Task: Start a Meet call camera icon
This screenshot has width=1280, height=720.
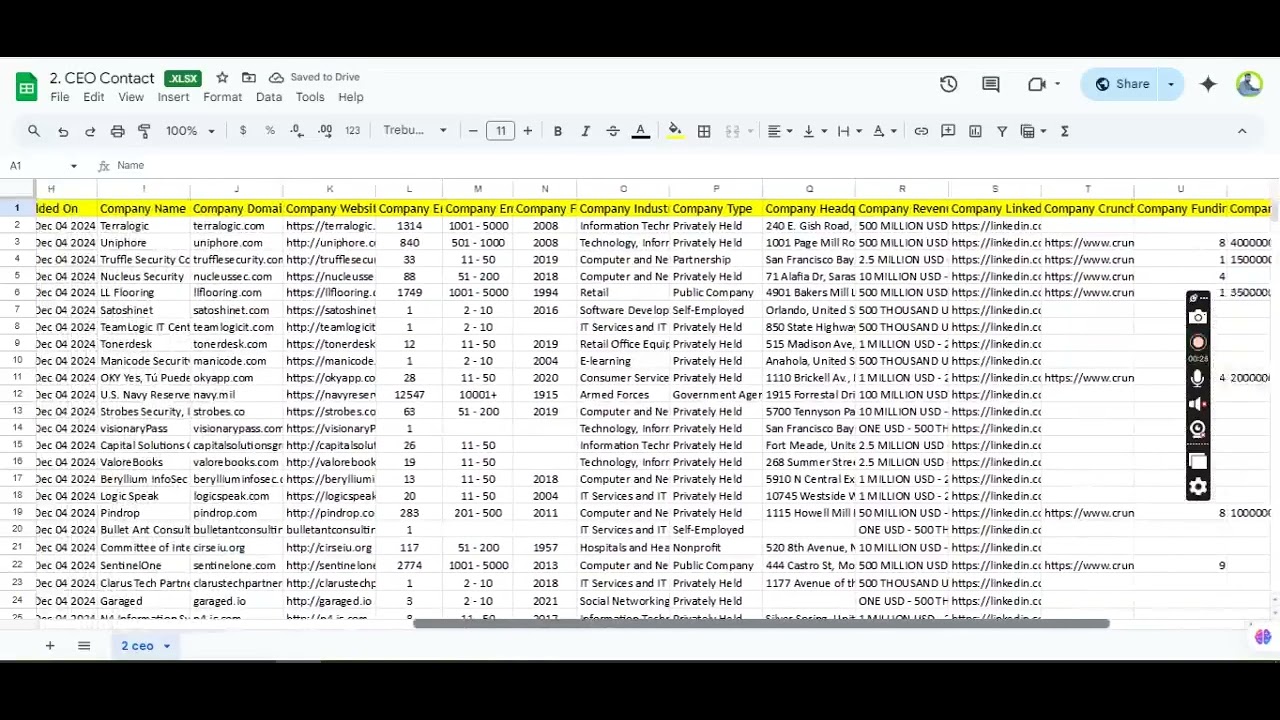Action: pos(1037,84)
